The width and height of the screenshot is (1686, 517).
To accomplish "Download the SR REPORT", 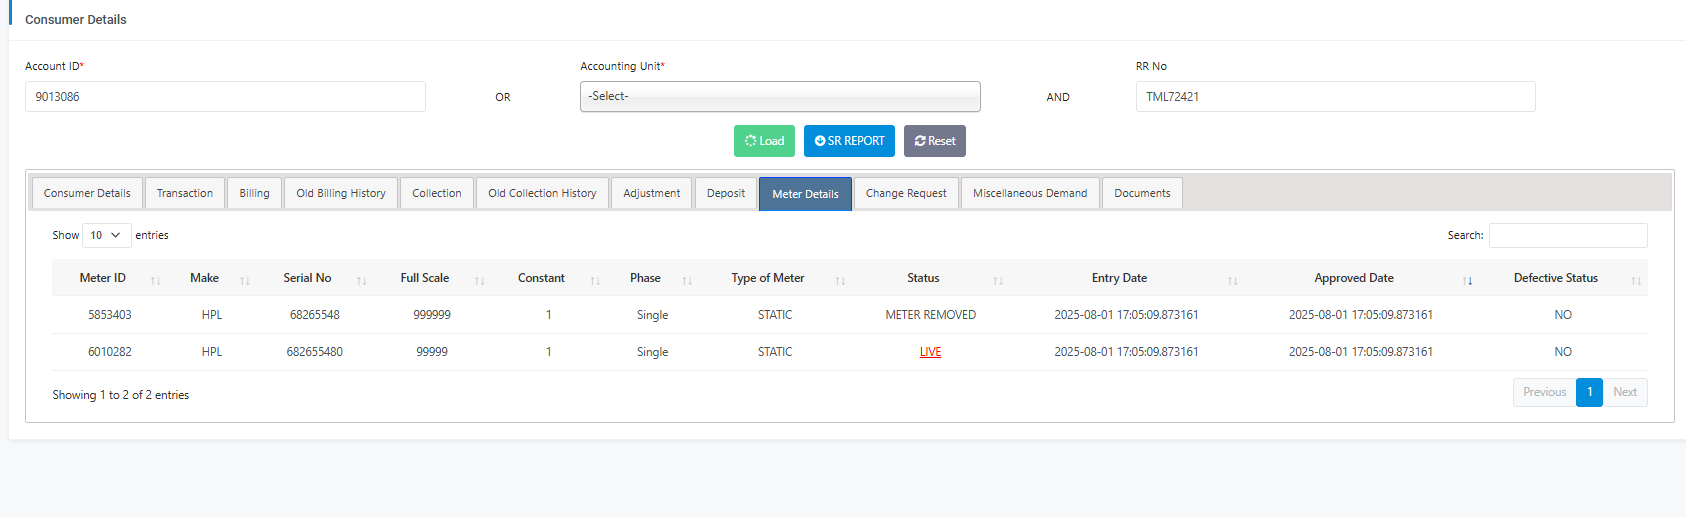I will coord(849,141).
